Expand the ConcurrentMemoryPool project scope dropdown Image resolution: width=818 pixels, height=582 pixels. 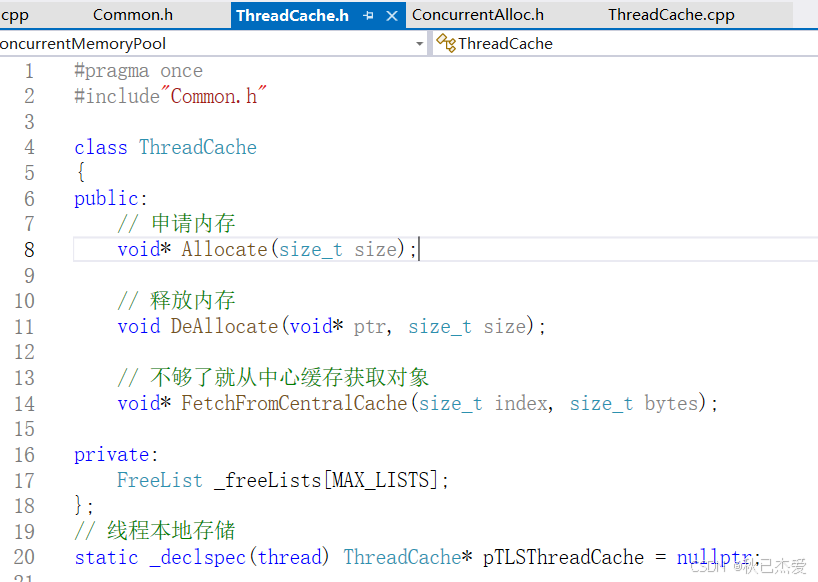pos(419,44)
